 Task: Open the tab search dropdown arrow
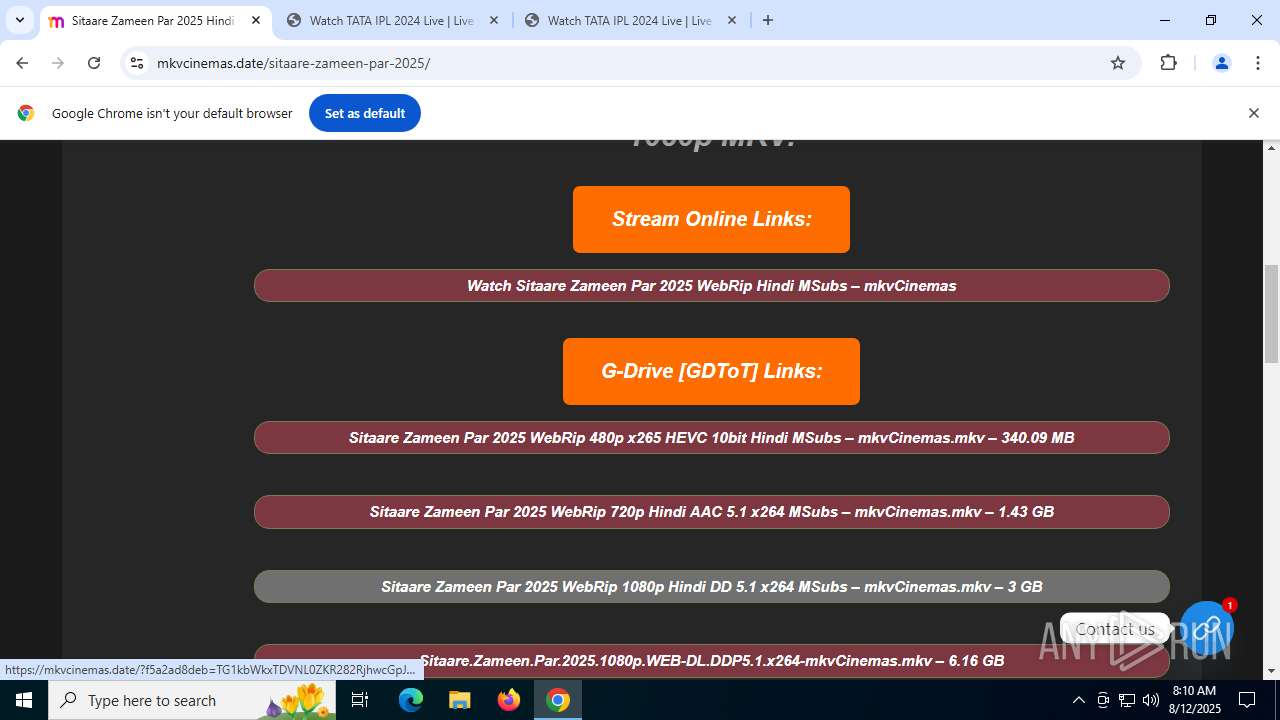click(19, 20)
